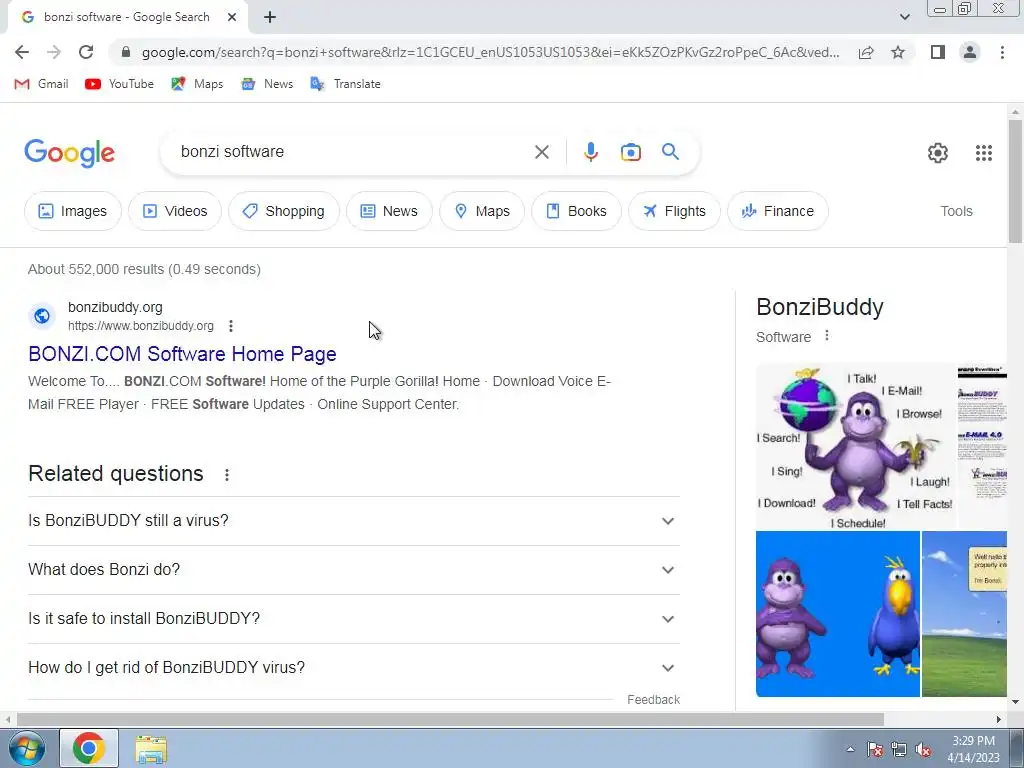Click the vertical scrollbar thumb
This screenshot has height=768, width=1024.
pyautogui.click(x=1015, y=180)
